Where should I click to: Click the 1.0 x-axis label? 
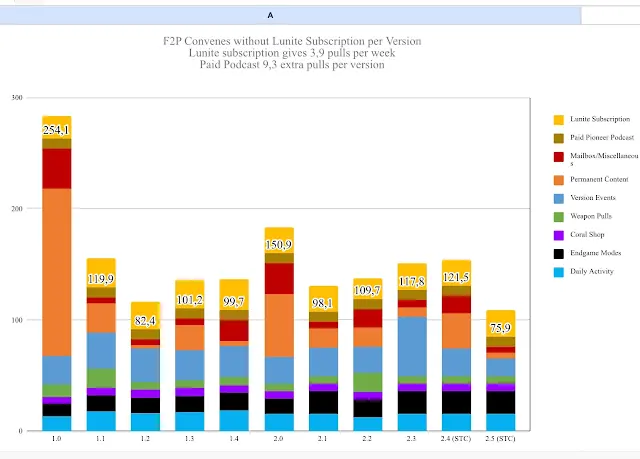[x=56, y=439]
